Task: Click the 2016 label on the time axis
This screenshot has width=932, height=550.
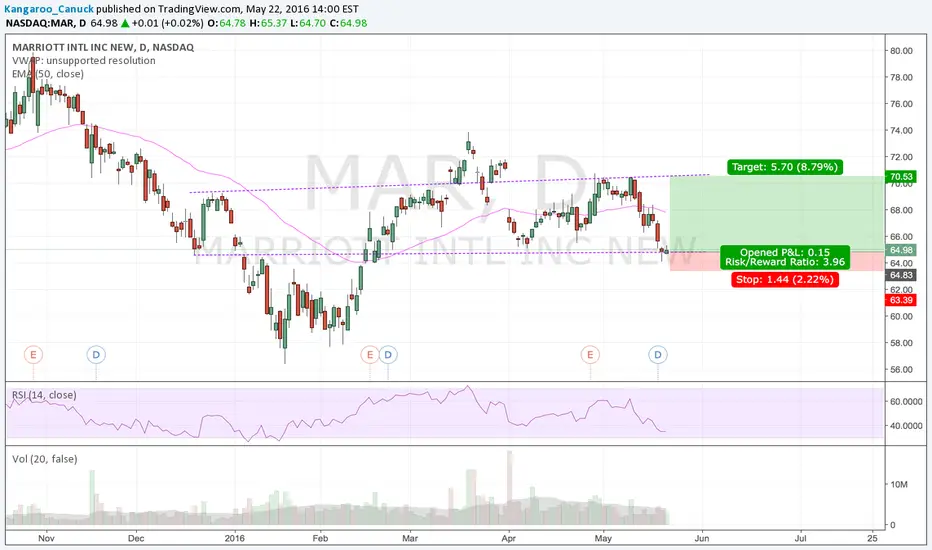Action: (235, 538)
